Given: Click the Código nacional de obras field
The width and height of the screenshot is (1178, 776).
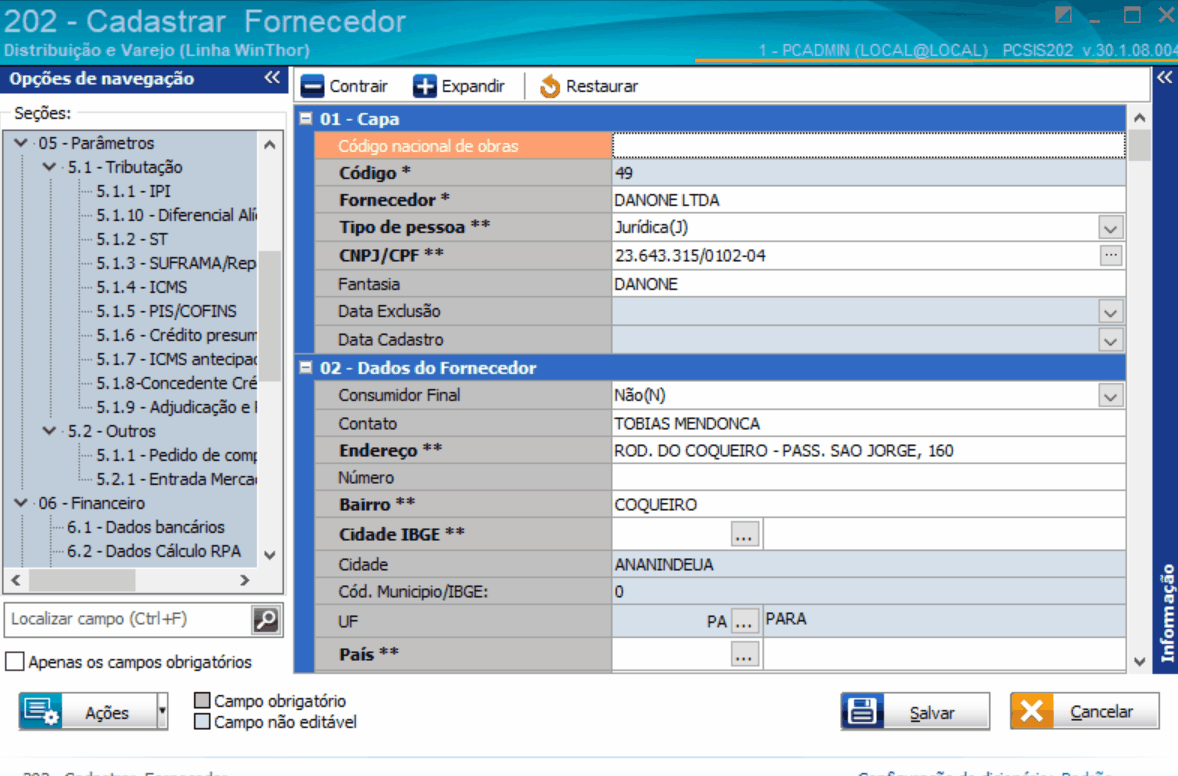Looking at the screenshot, I should (x=868, y=146).
